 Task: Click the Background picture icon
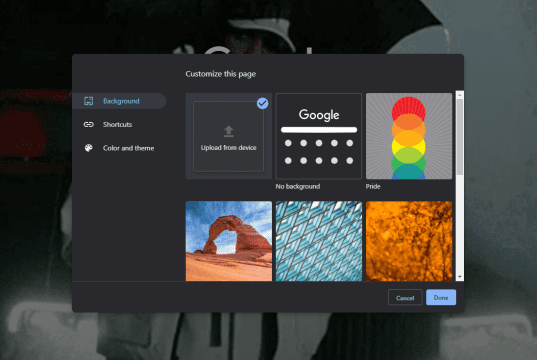89,101
